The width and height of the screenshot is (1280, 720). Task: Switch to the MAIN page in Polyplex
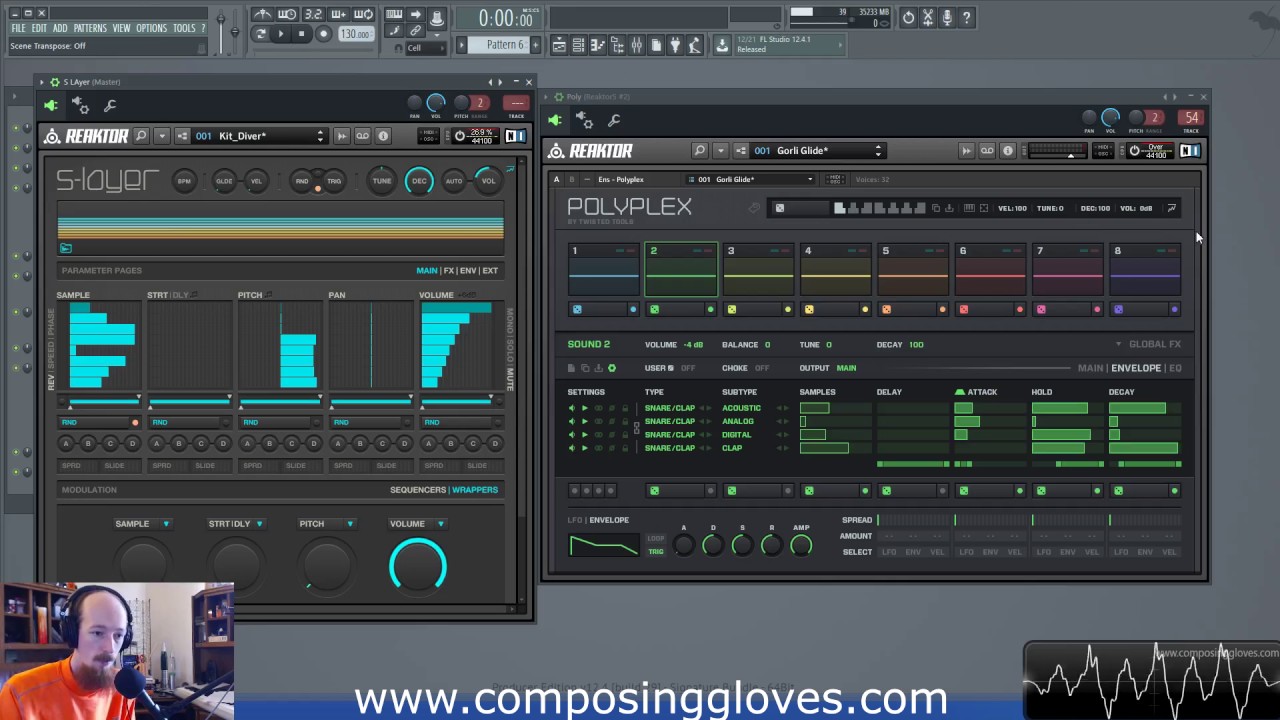coord(1090,368)
